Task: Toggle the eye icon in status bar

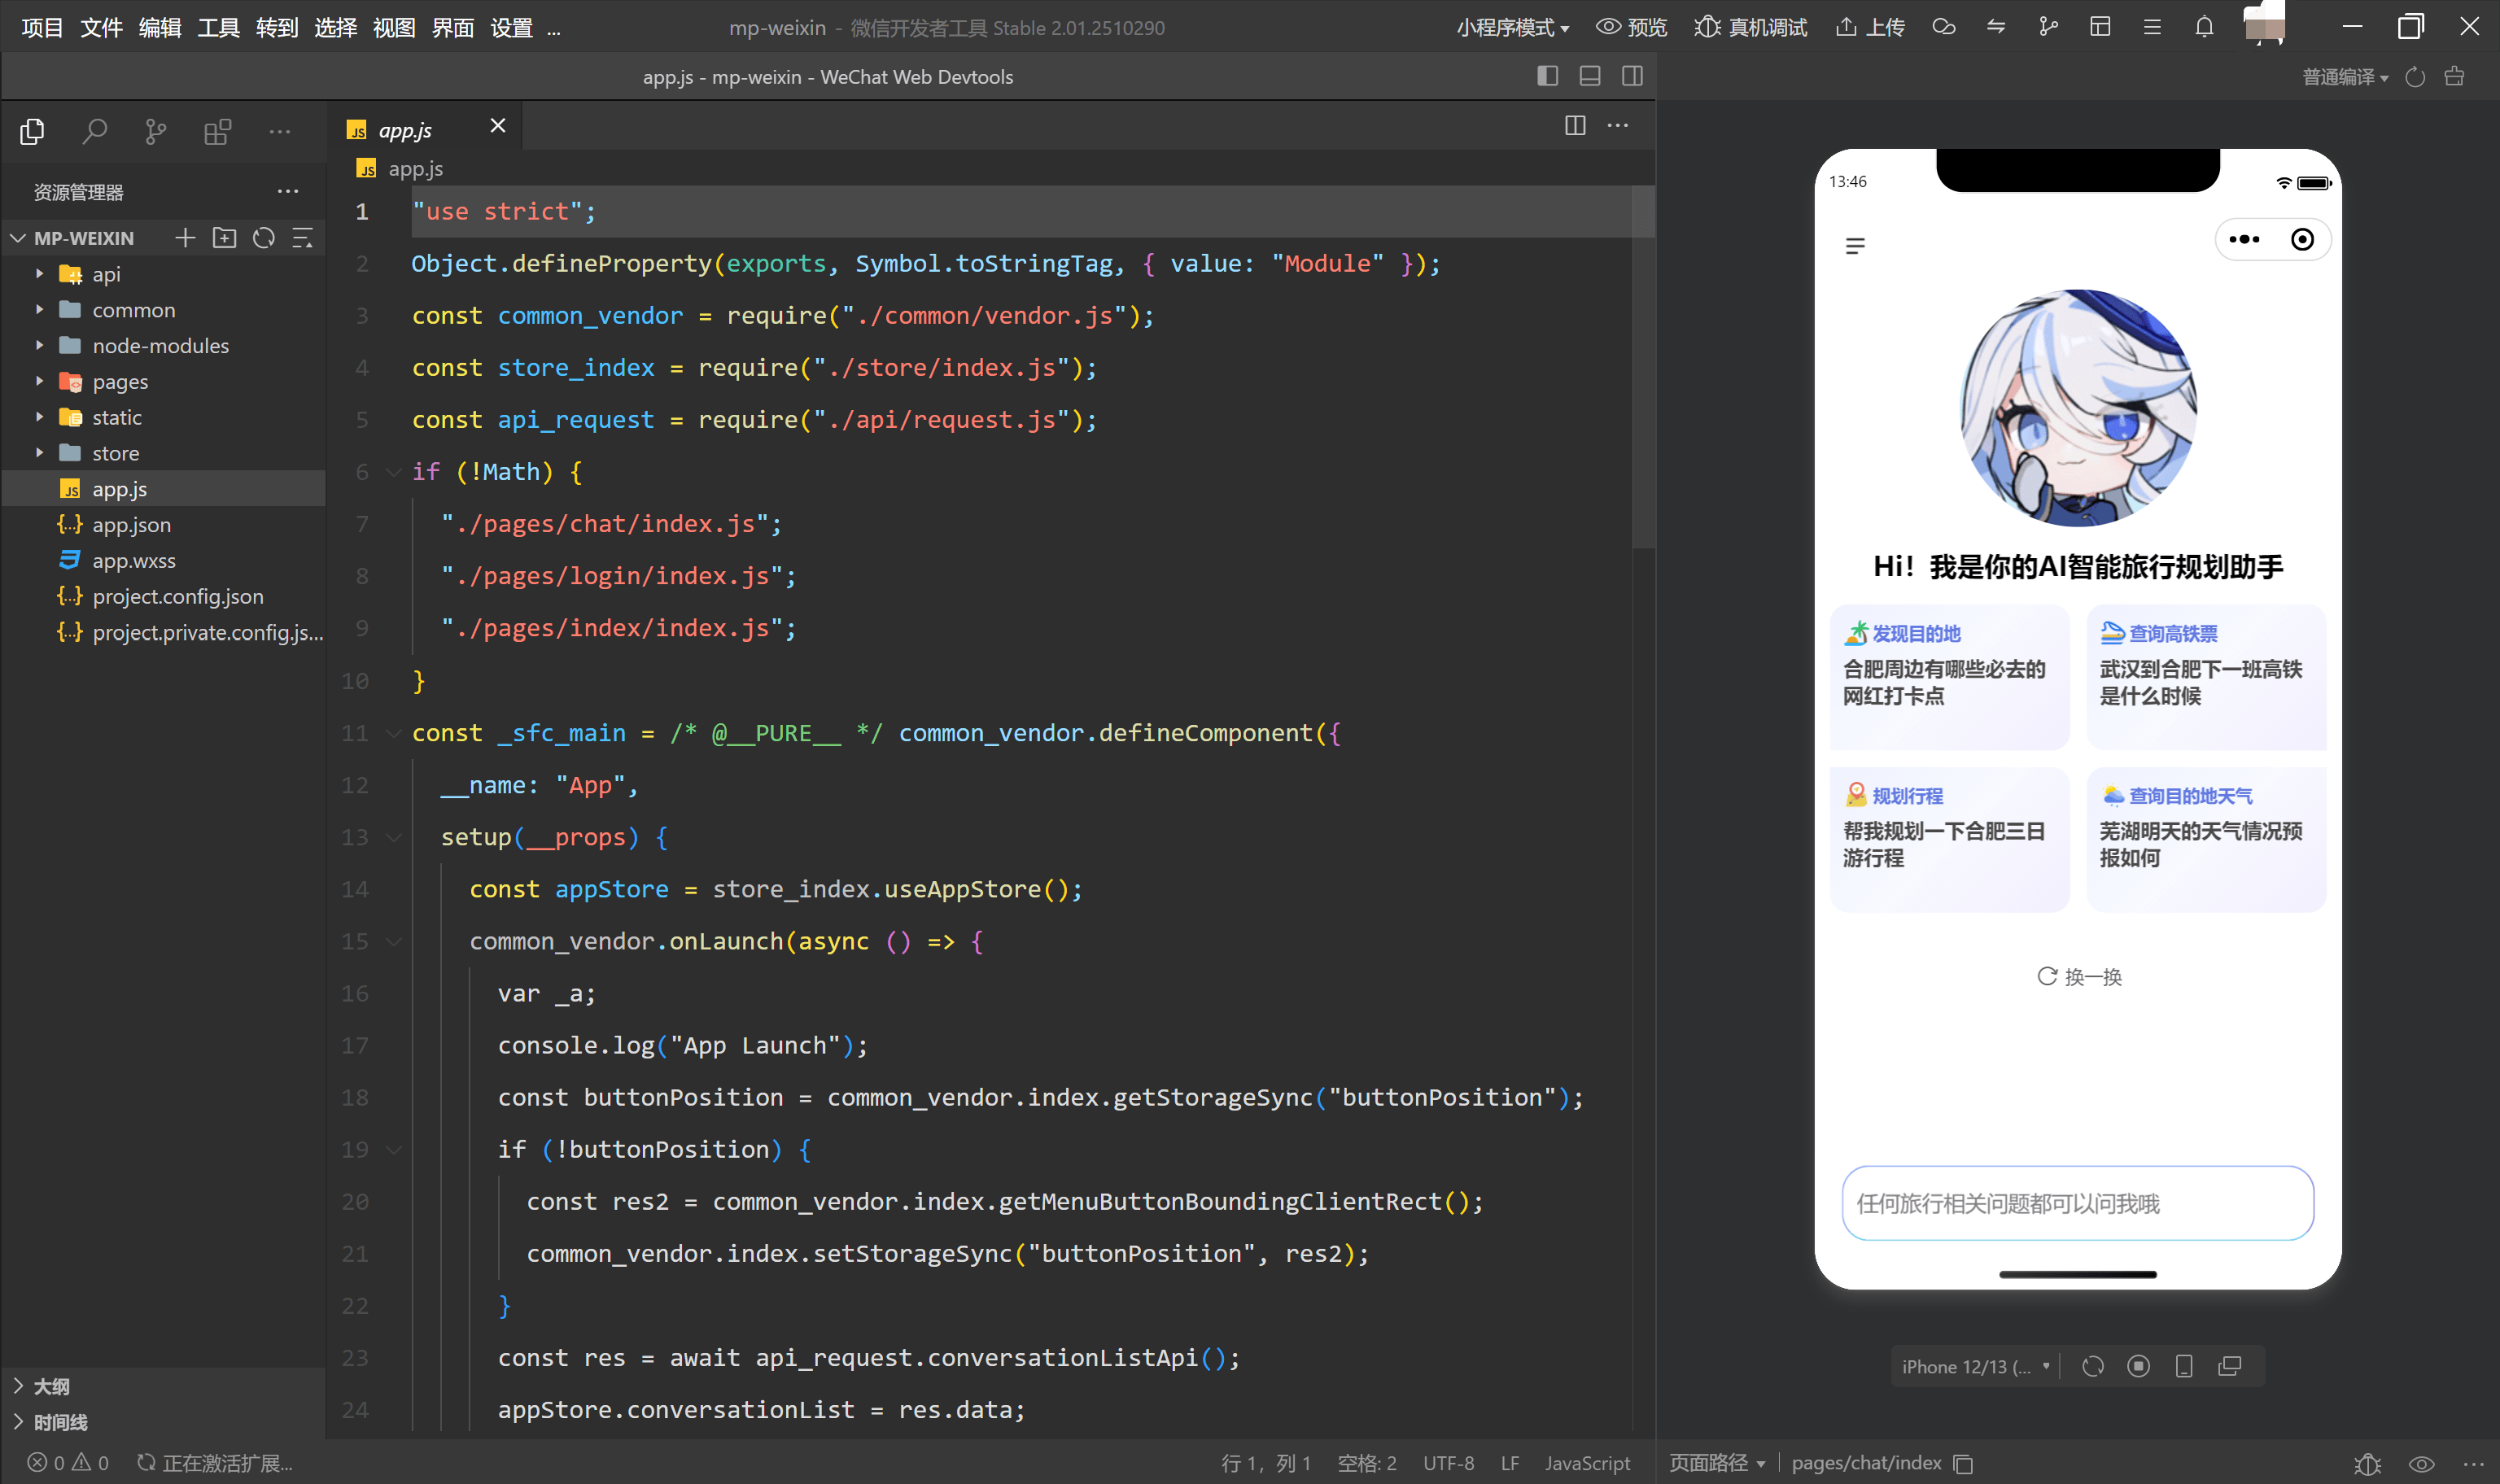Action: pyautogui.click(x=2421, y=1463)
